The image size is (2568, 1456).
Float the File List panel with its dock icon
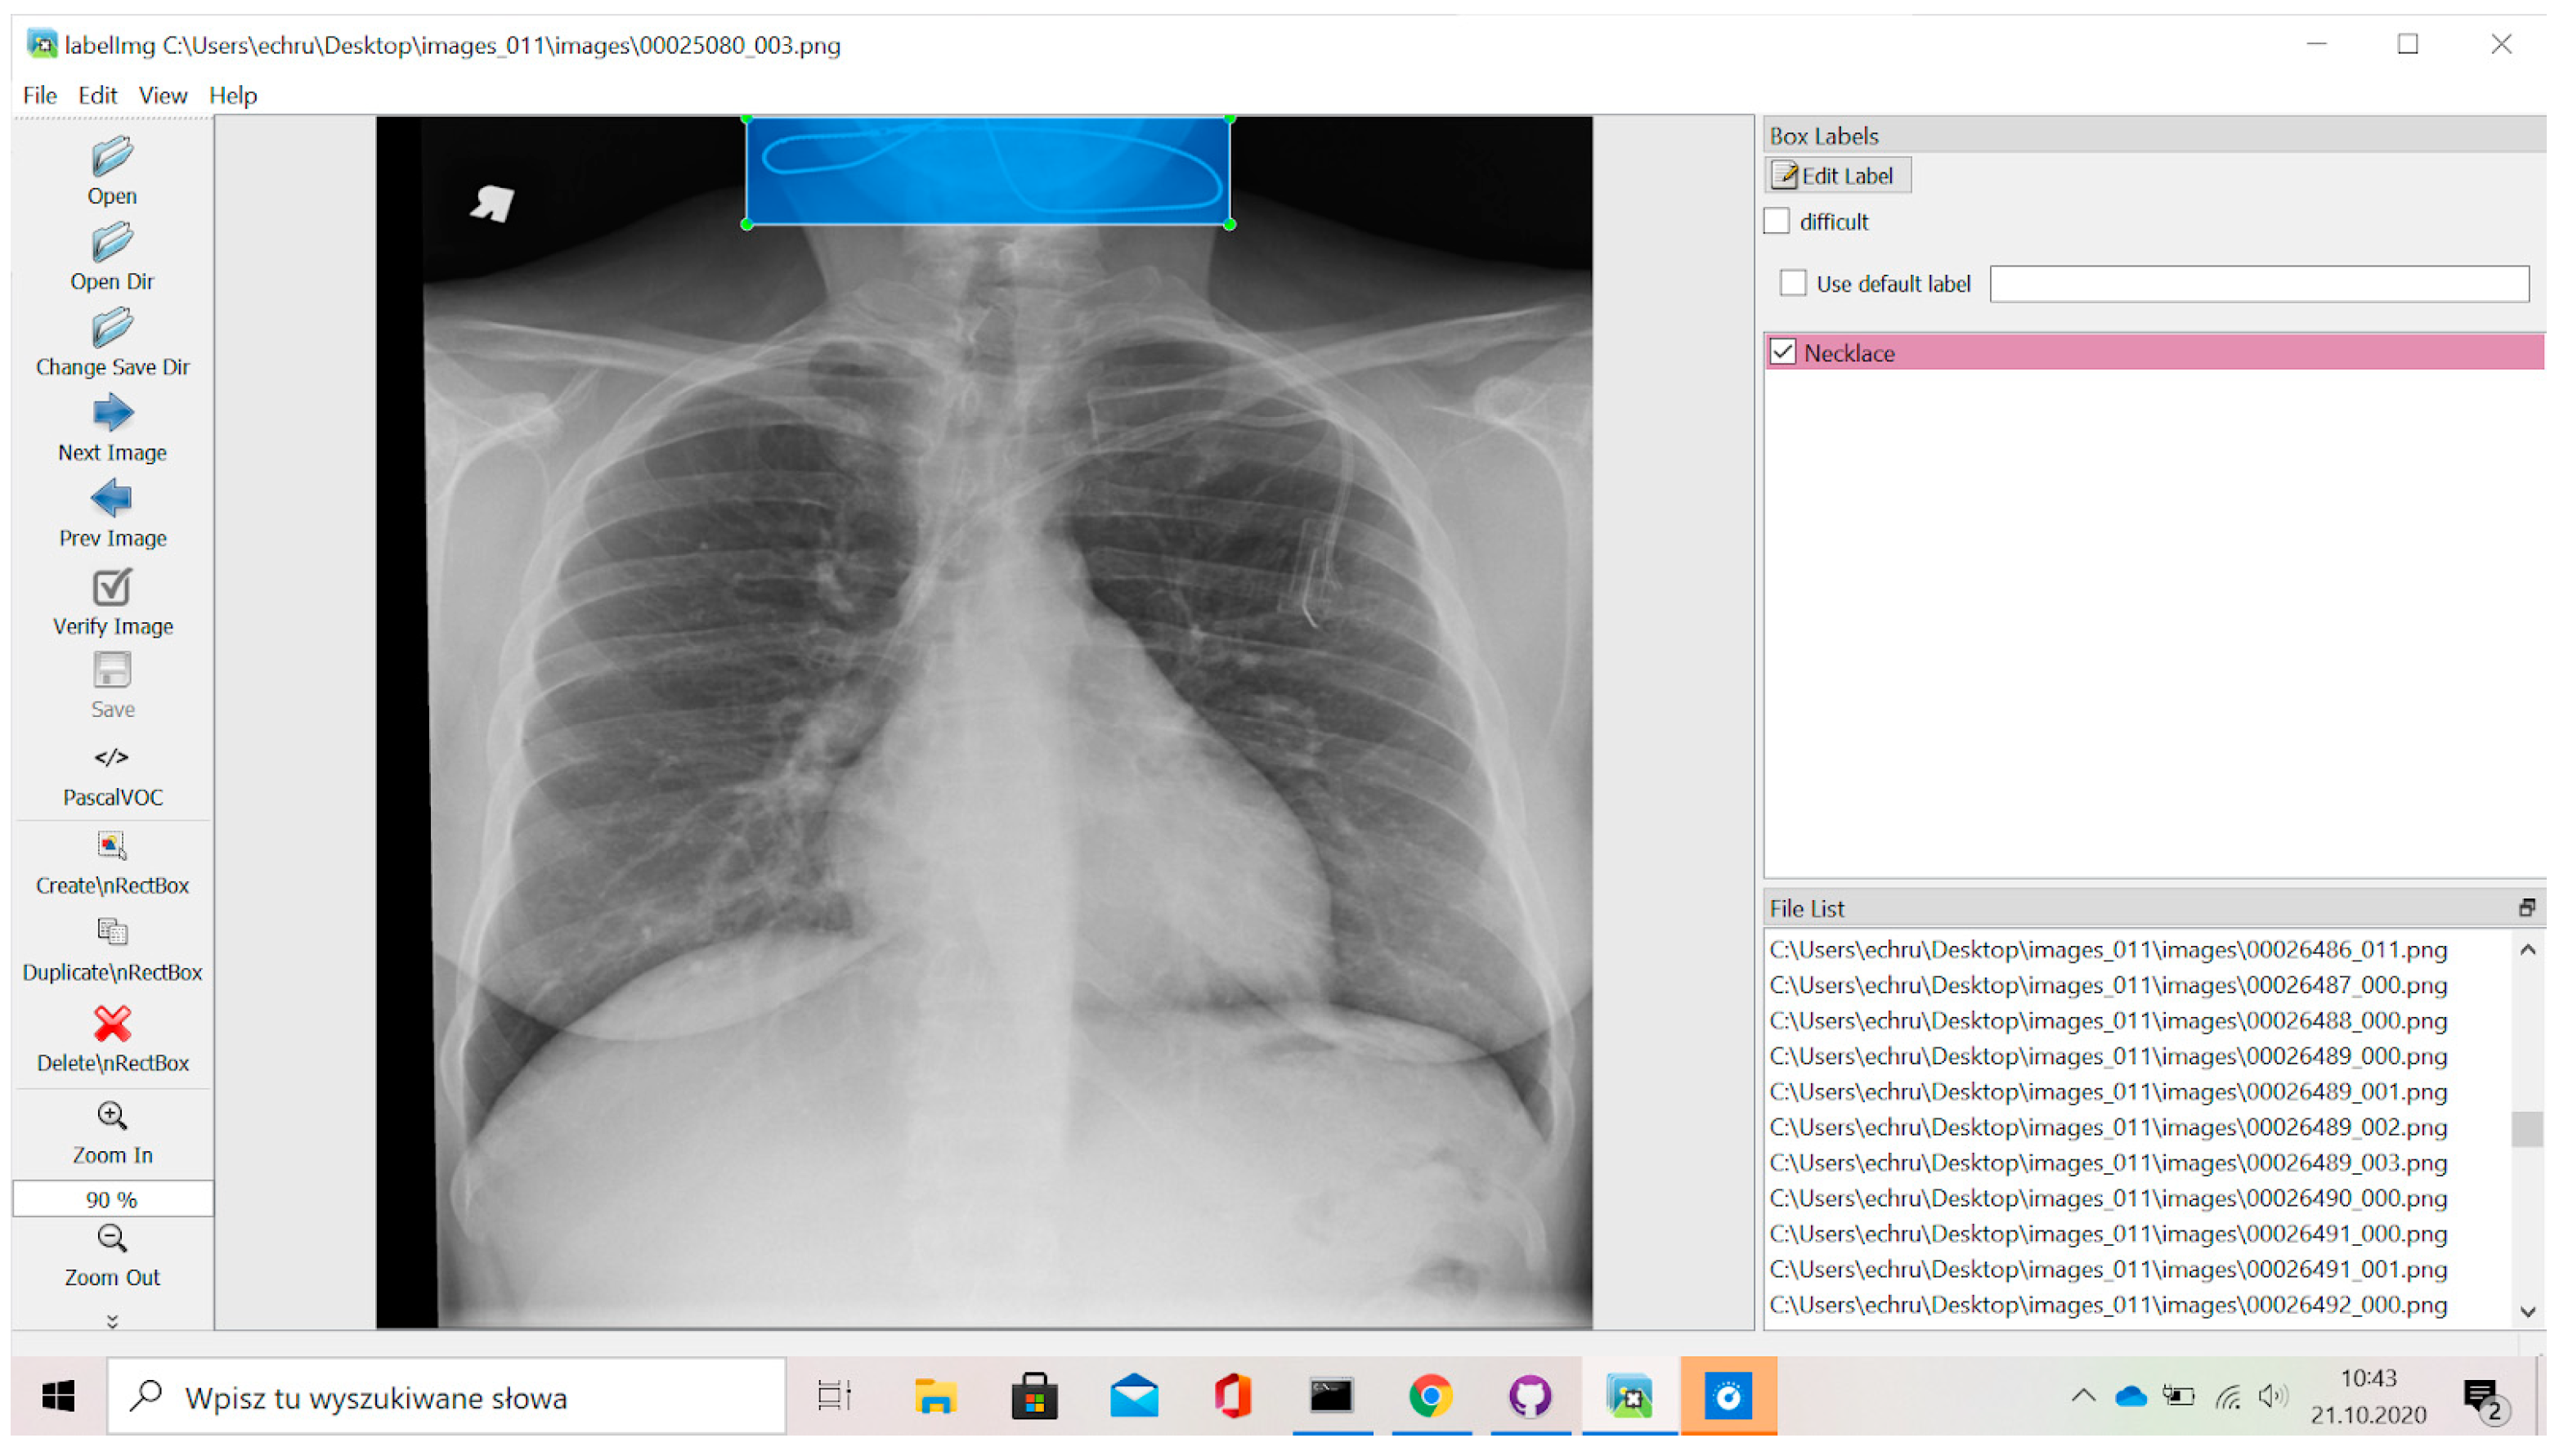click(x=2526, y=908)
